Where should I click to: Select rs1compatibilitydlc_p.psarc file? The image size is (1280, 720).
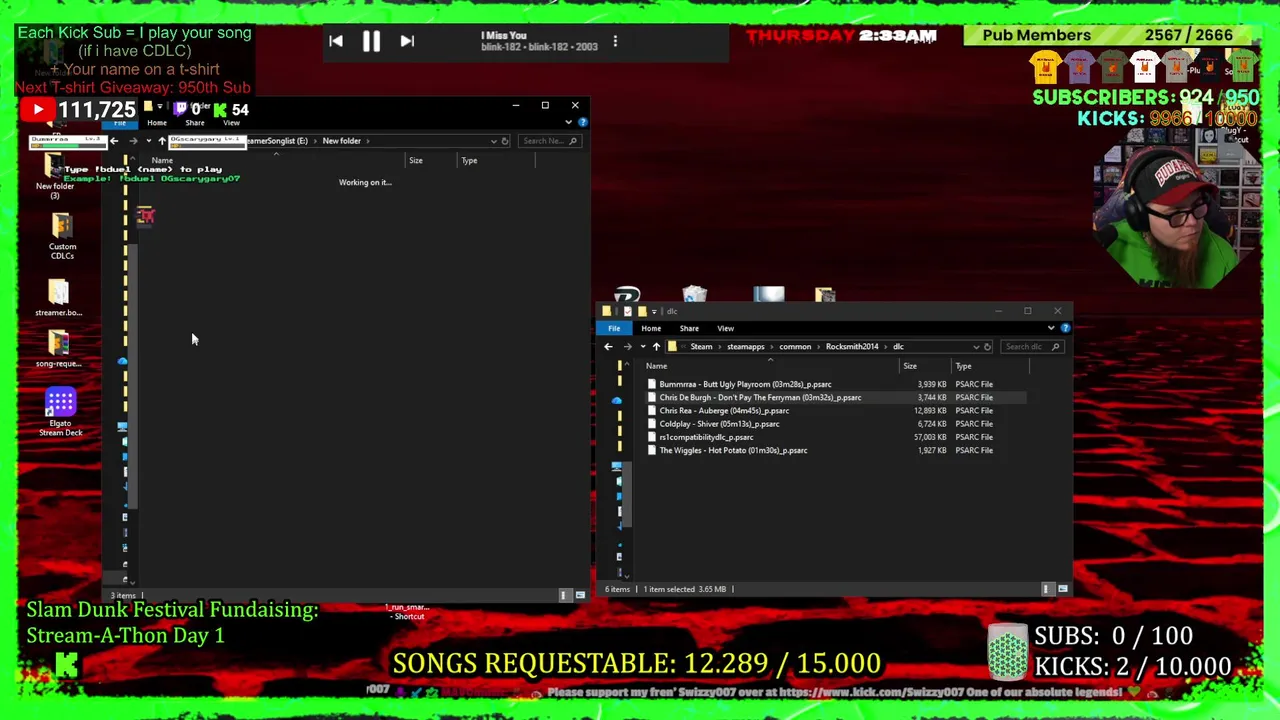[x=706, y=437]
